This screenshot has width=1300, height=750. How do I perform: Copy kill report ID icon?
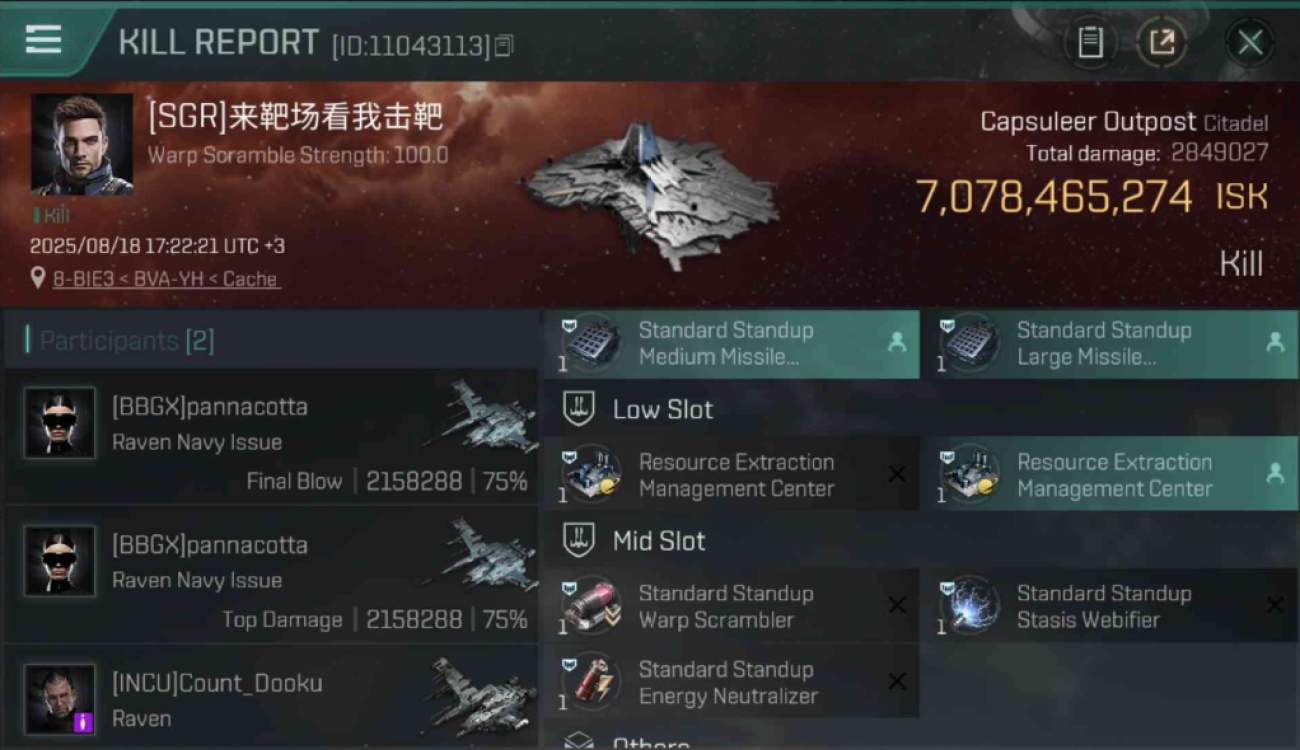tap(504, 45)
